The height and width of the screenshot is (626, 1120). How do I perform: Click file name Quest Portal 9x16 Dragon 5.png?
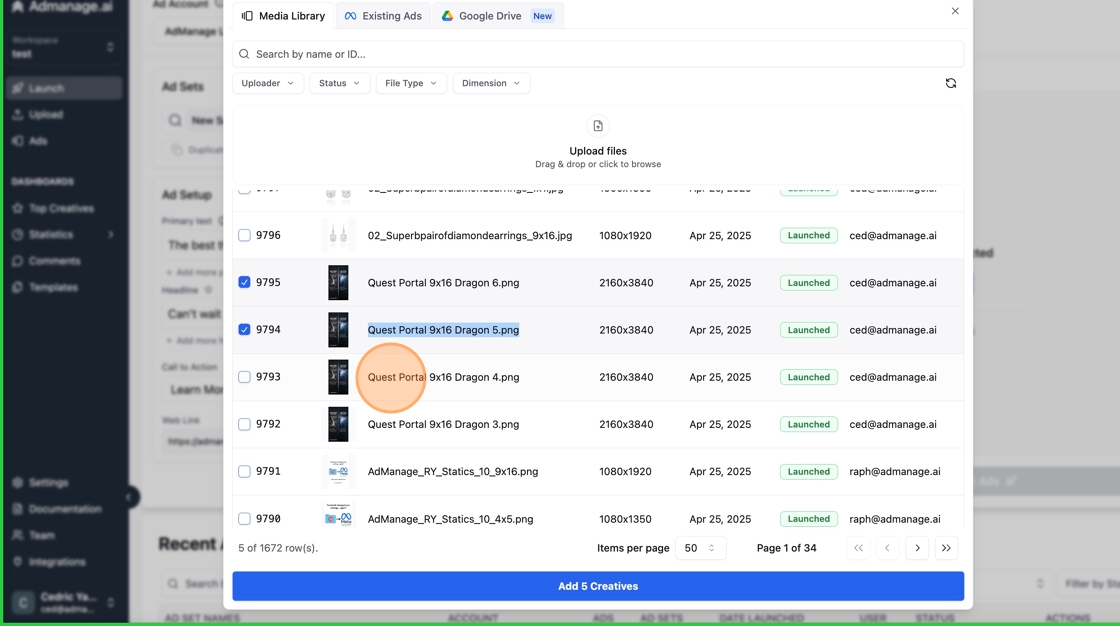[x=444, y=329]
